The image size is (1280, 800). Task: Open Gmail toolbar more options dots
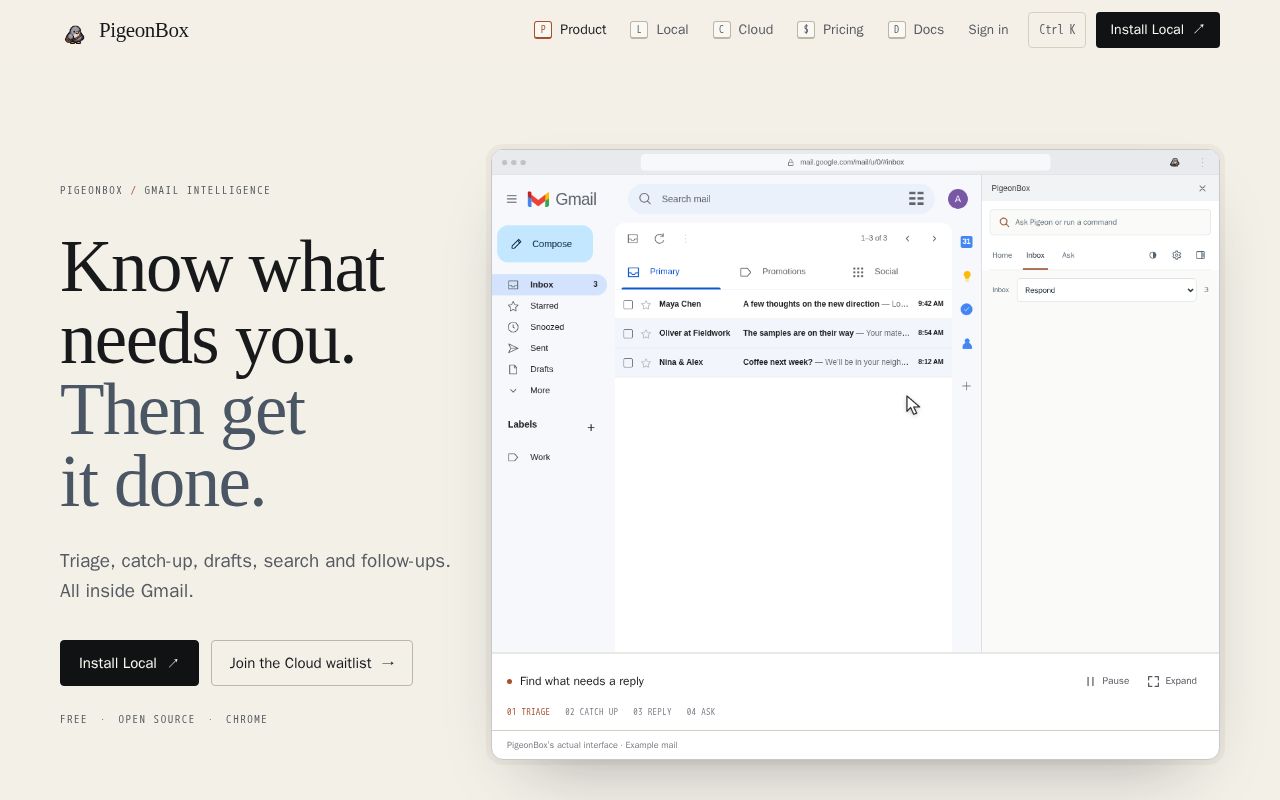point(685,238)
